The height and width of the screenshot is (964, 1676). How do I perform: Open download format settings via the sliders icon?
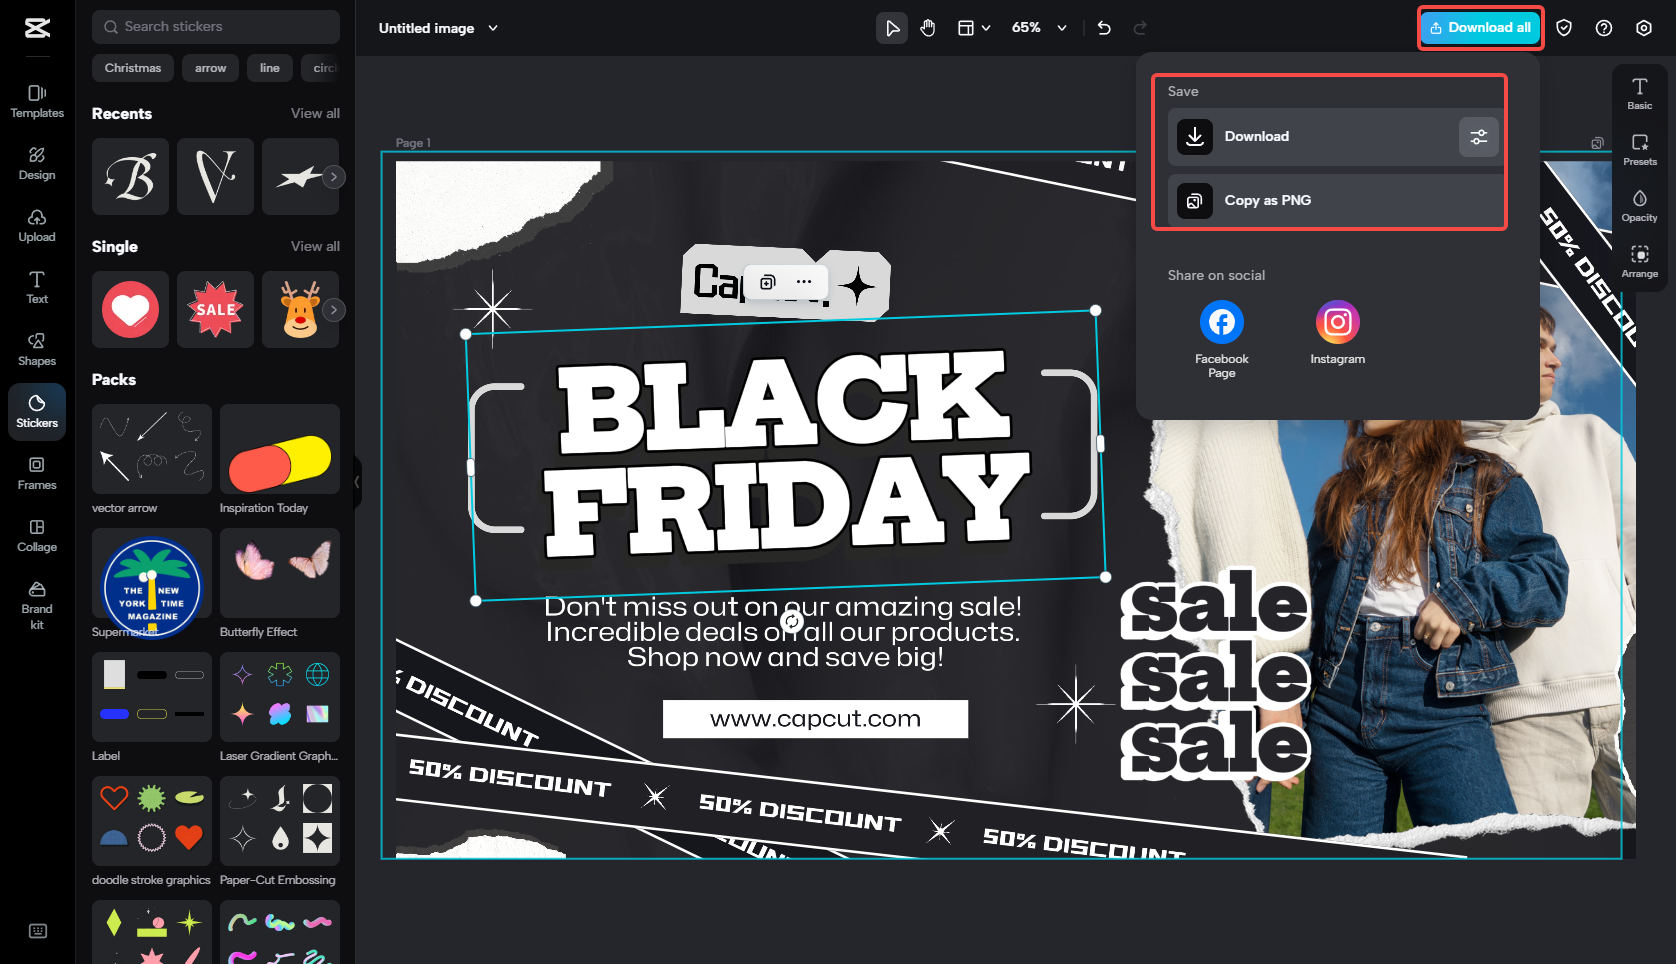coord(1478,137)
